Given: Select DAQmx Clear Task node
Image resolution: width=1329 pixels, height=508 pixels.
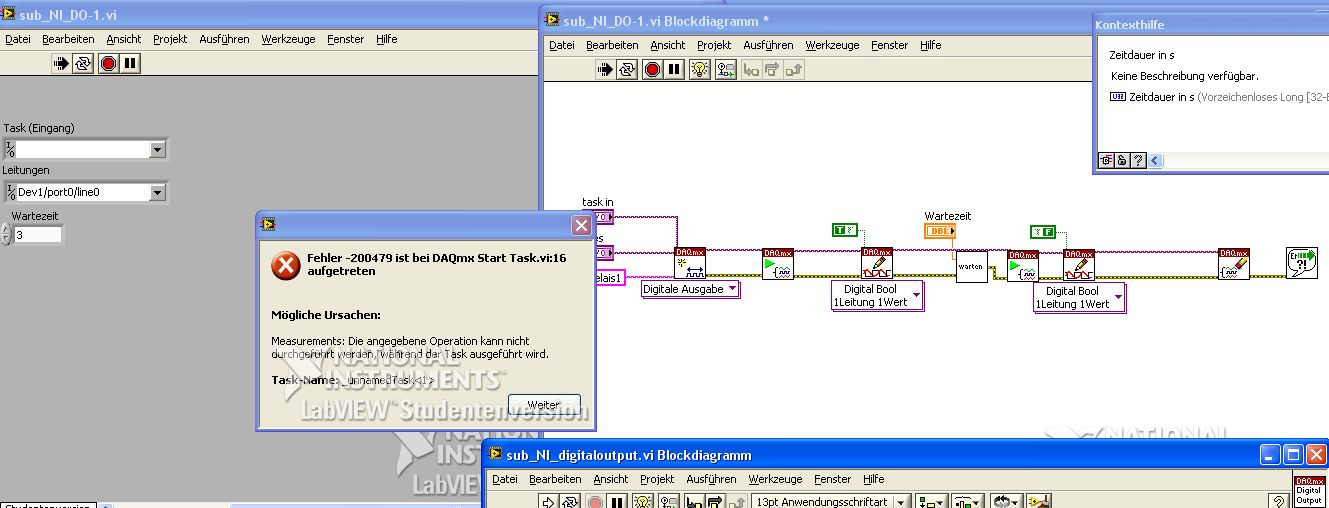Looking at the screenshot, I should [x=1234, y=264].
